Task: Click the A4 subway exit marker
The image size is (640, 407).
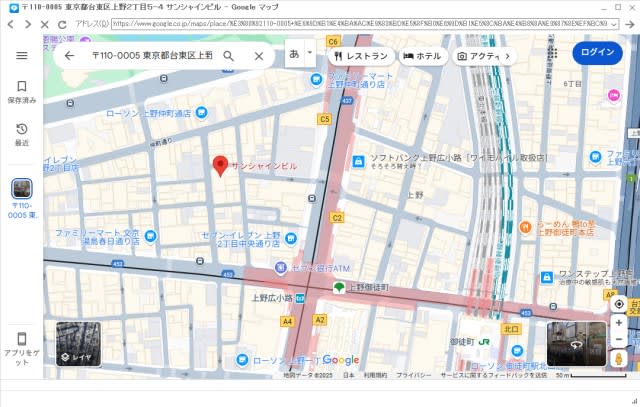Action: click(287, 321)
